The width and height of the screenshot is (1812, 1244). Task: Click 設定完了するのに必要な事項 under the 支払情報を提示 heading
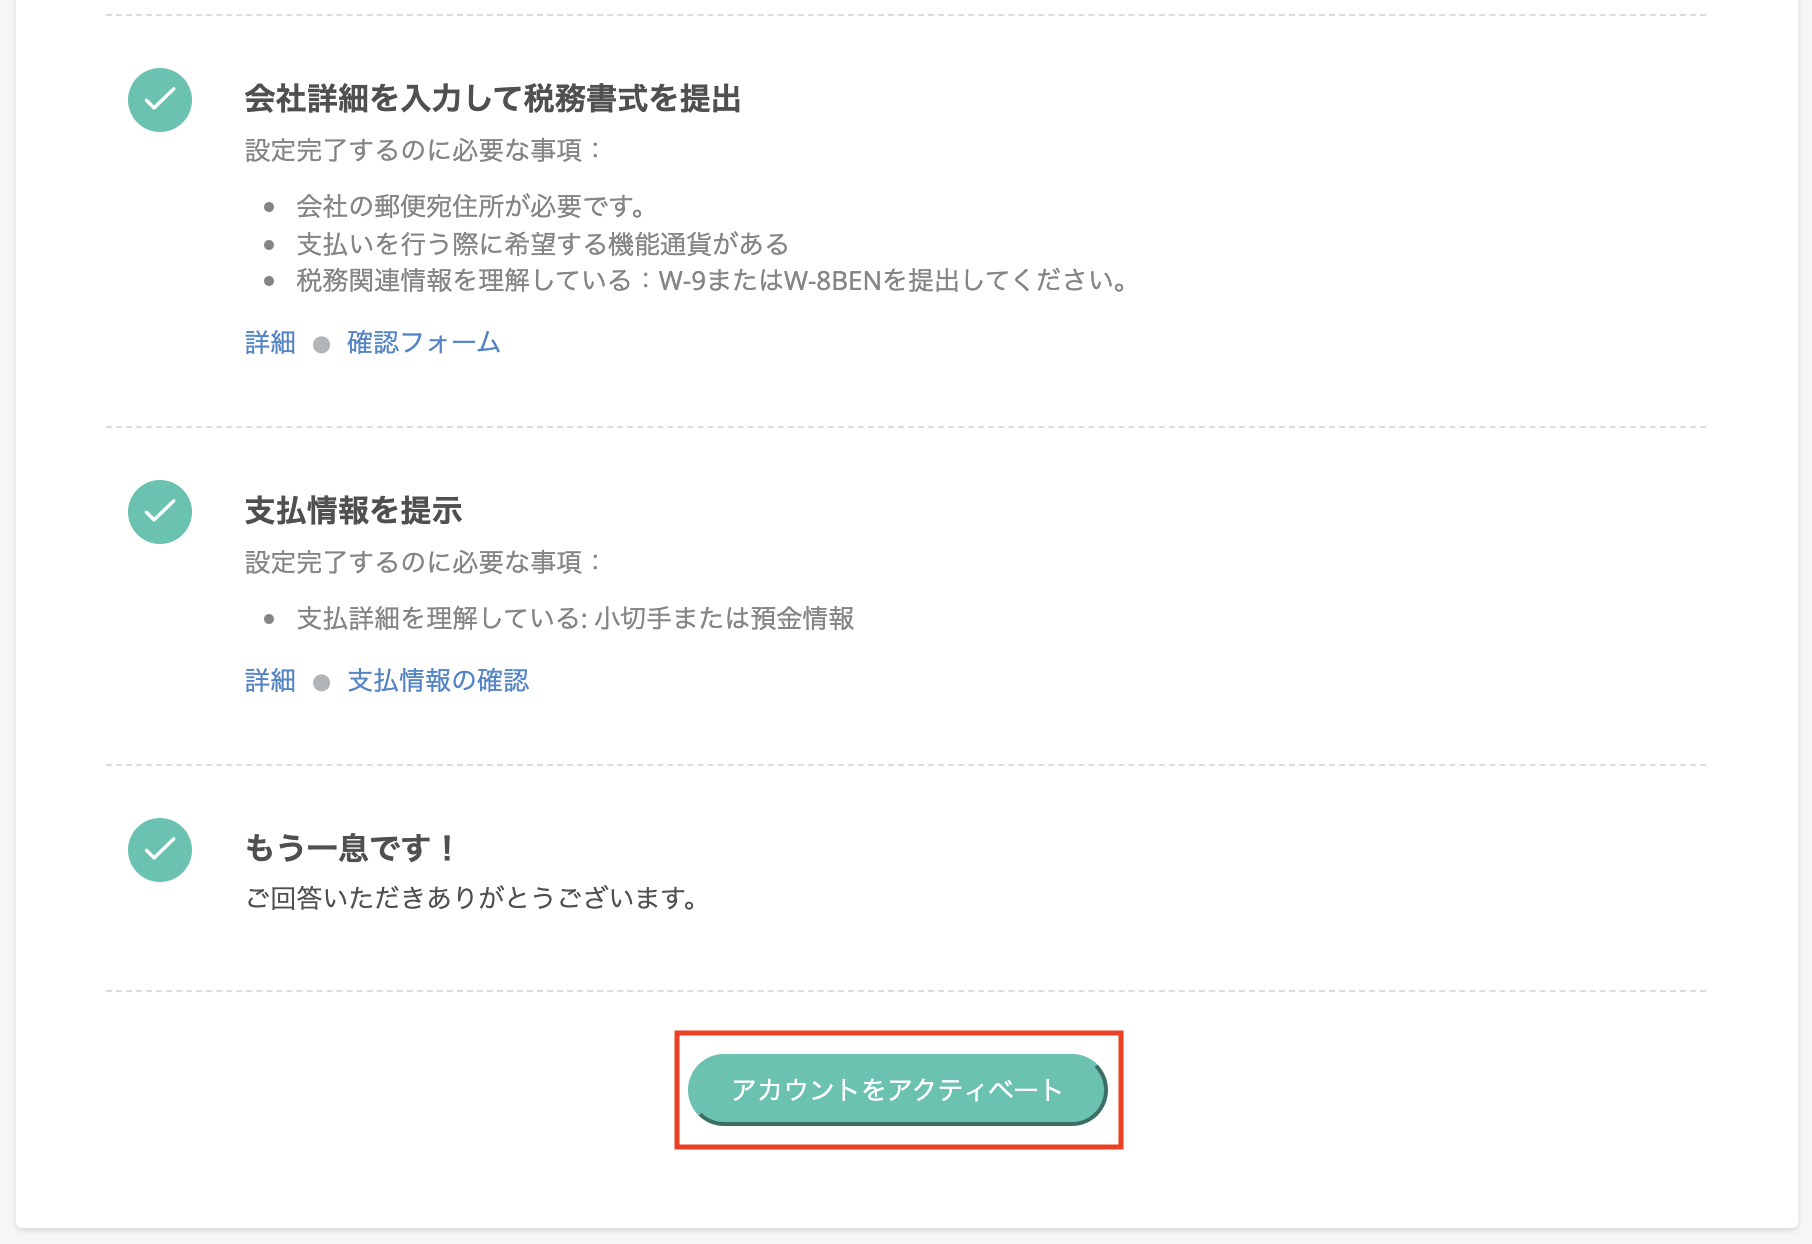[x=424, y=562]
